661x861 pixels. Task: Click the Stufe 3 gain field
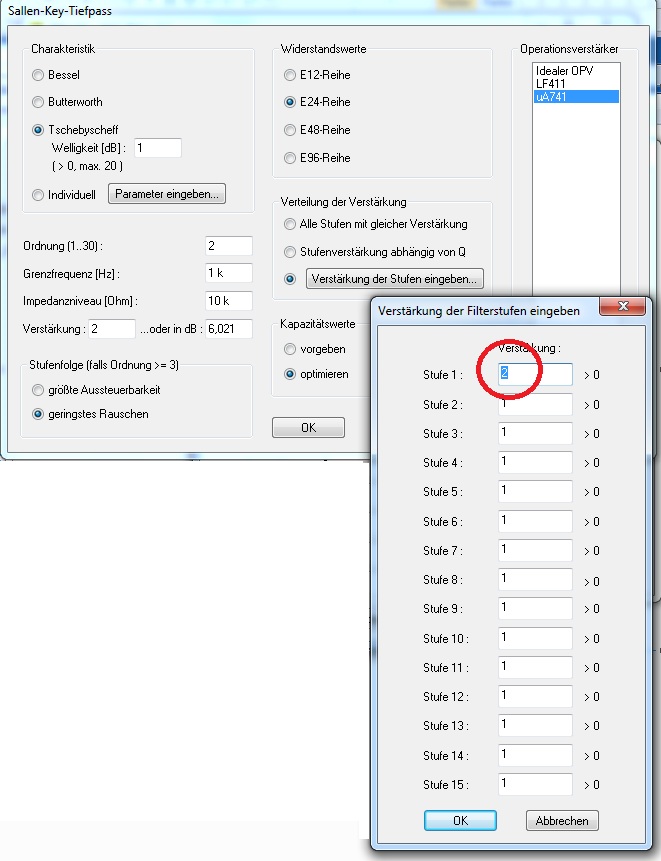tap(535, 433)
